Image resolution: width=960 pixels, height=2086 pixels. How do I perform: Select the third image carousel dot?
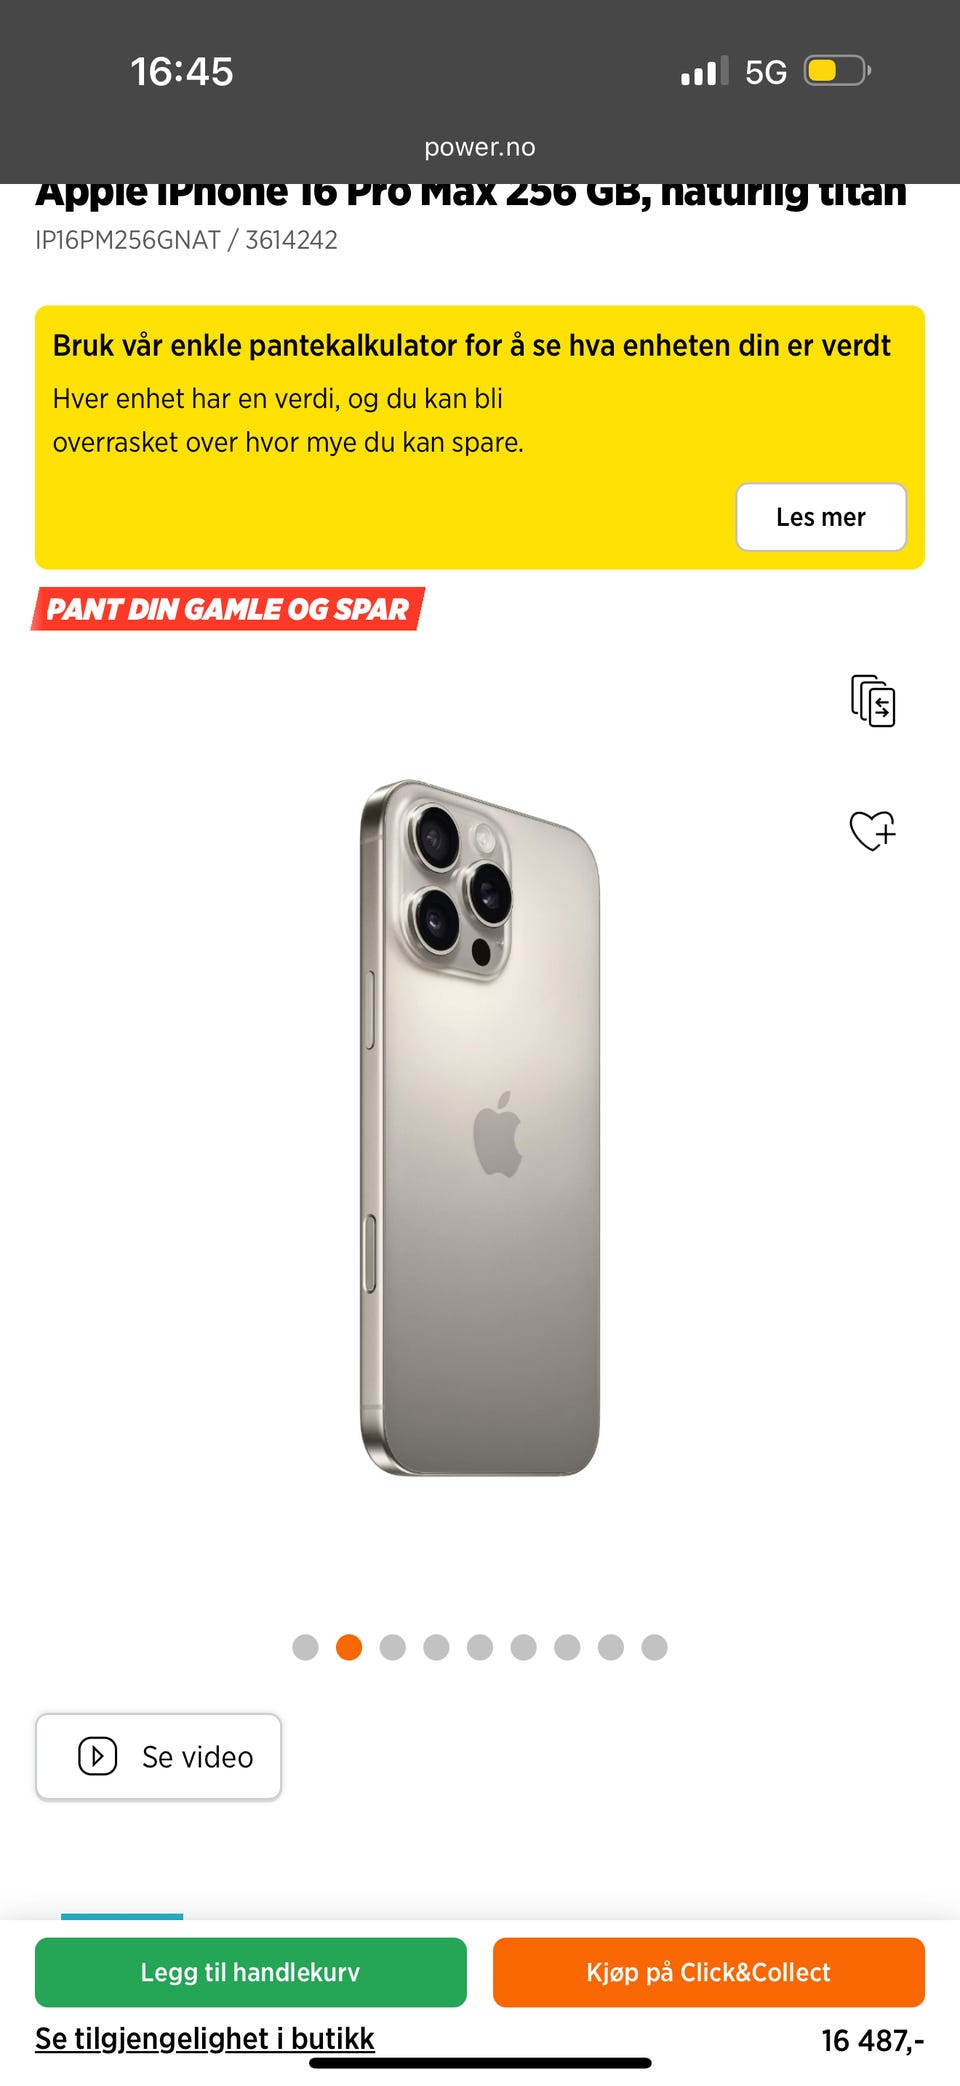point(393,1647)
